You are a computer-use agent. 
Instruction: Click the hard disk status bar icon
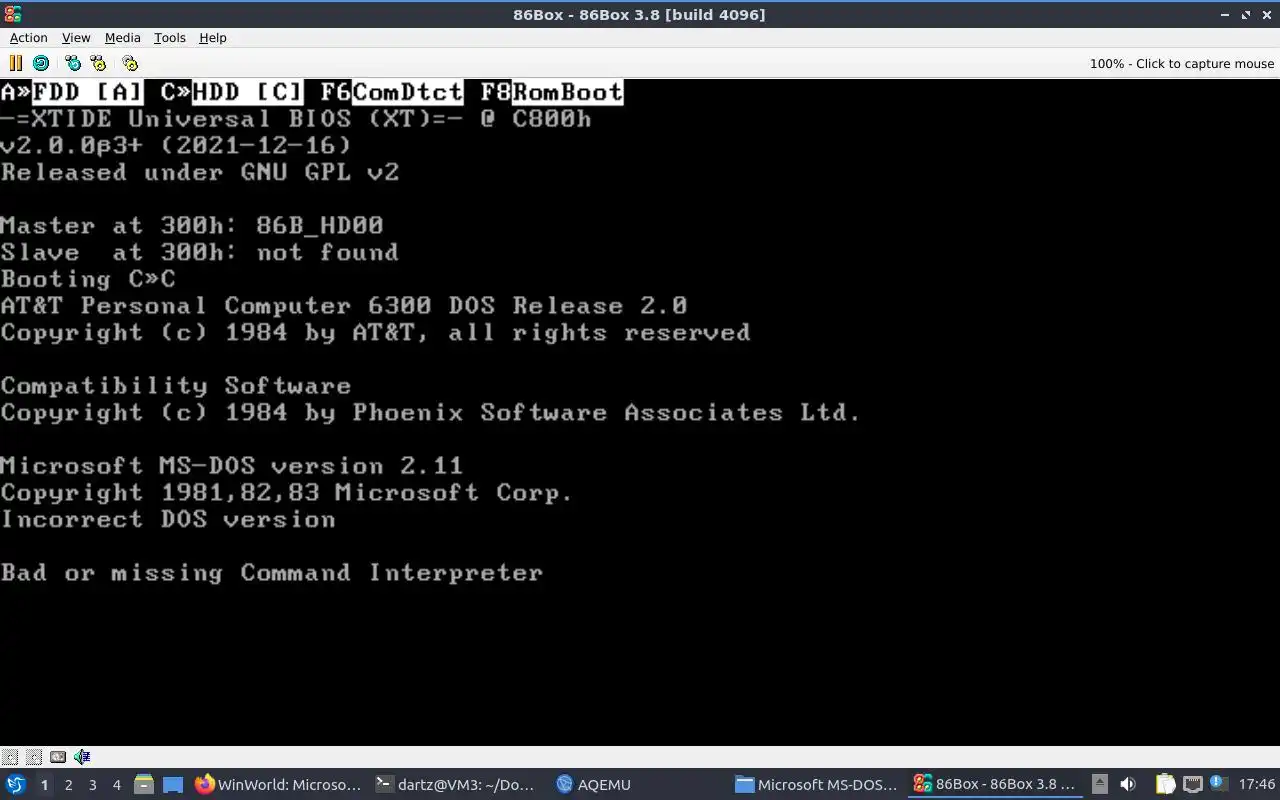click(58, 757)
